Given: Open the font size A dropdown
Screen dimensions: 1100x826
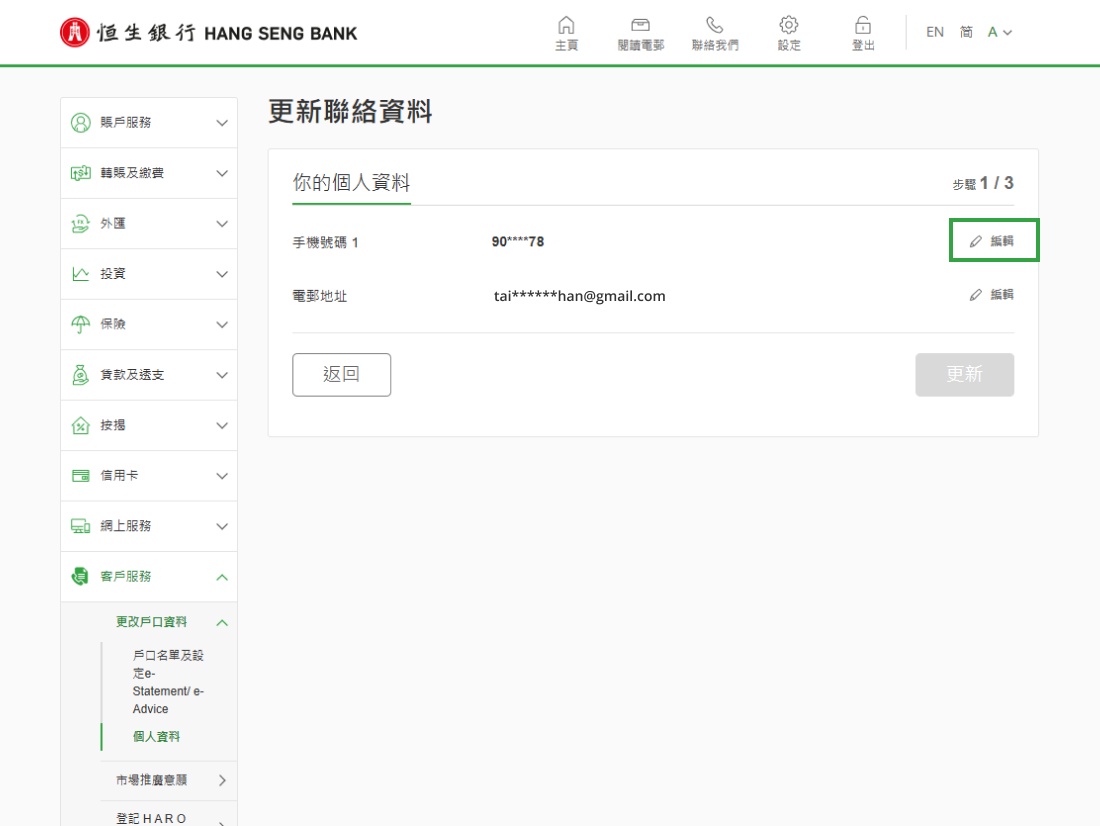Looking at the screenshot, I should point(1000,32).
